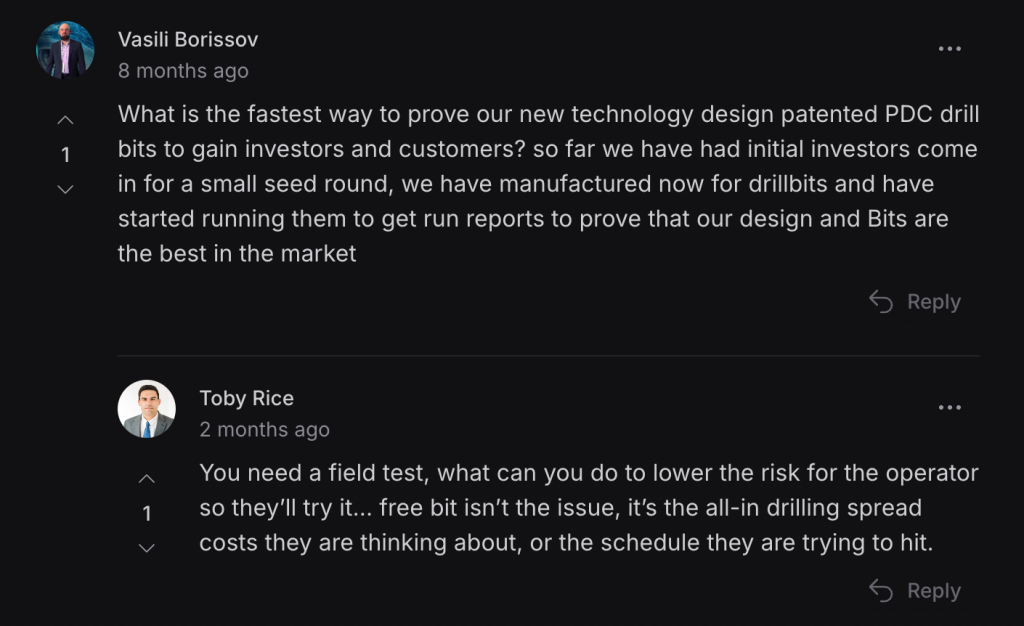Downvote Toby Rice's reply
This screenshot has height=626, width=1024.
(147, 548)
